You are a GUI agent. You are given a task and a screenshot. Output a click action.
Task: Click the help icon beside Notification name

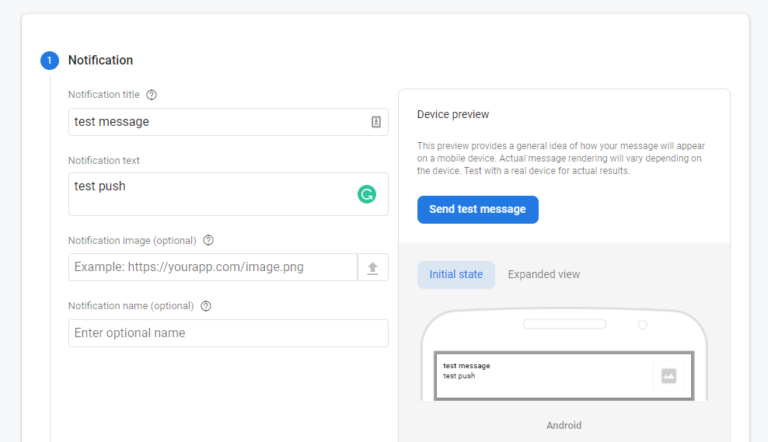coord(206,306)
